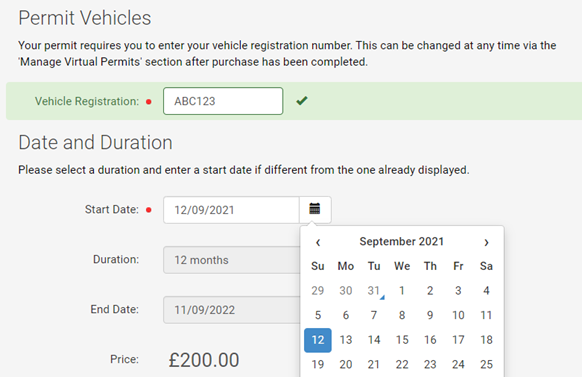This screenshot has width=582, height=377.
Task: Select September 25 in calendar
Action: pos(486,364)
